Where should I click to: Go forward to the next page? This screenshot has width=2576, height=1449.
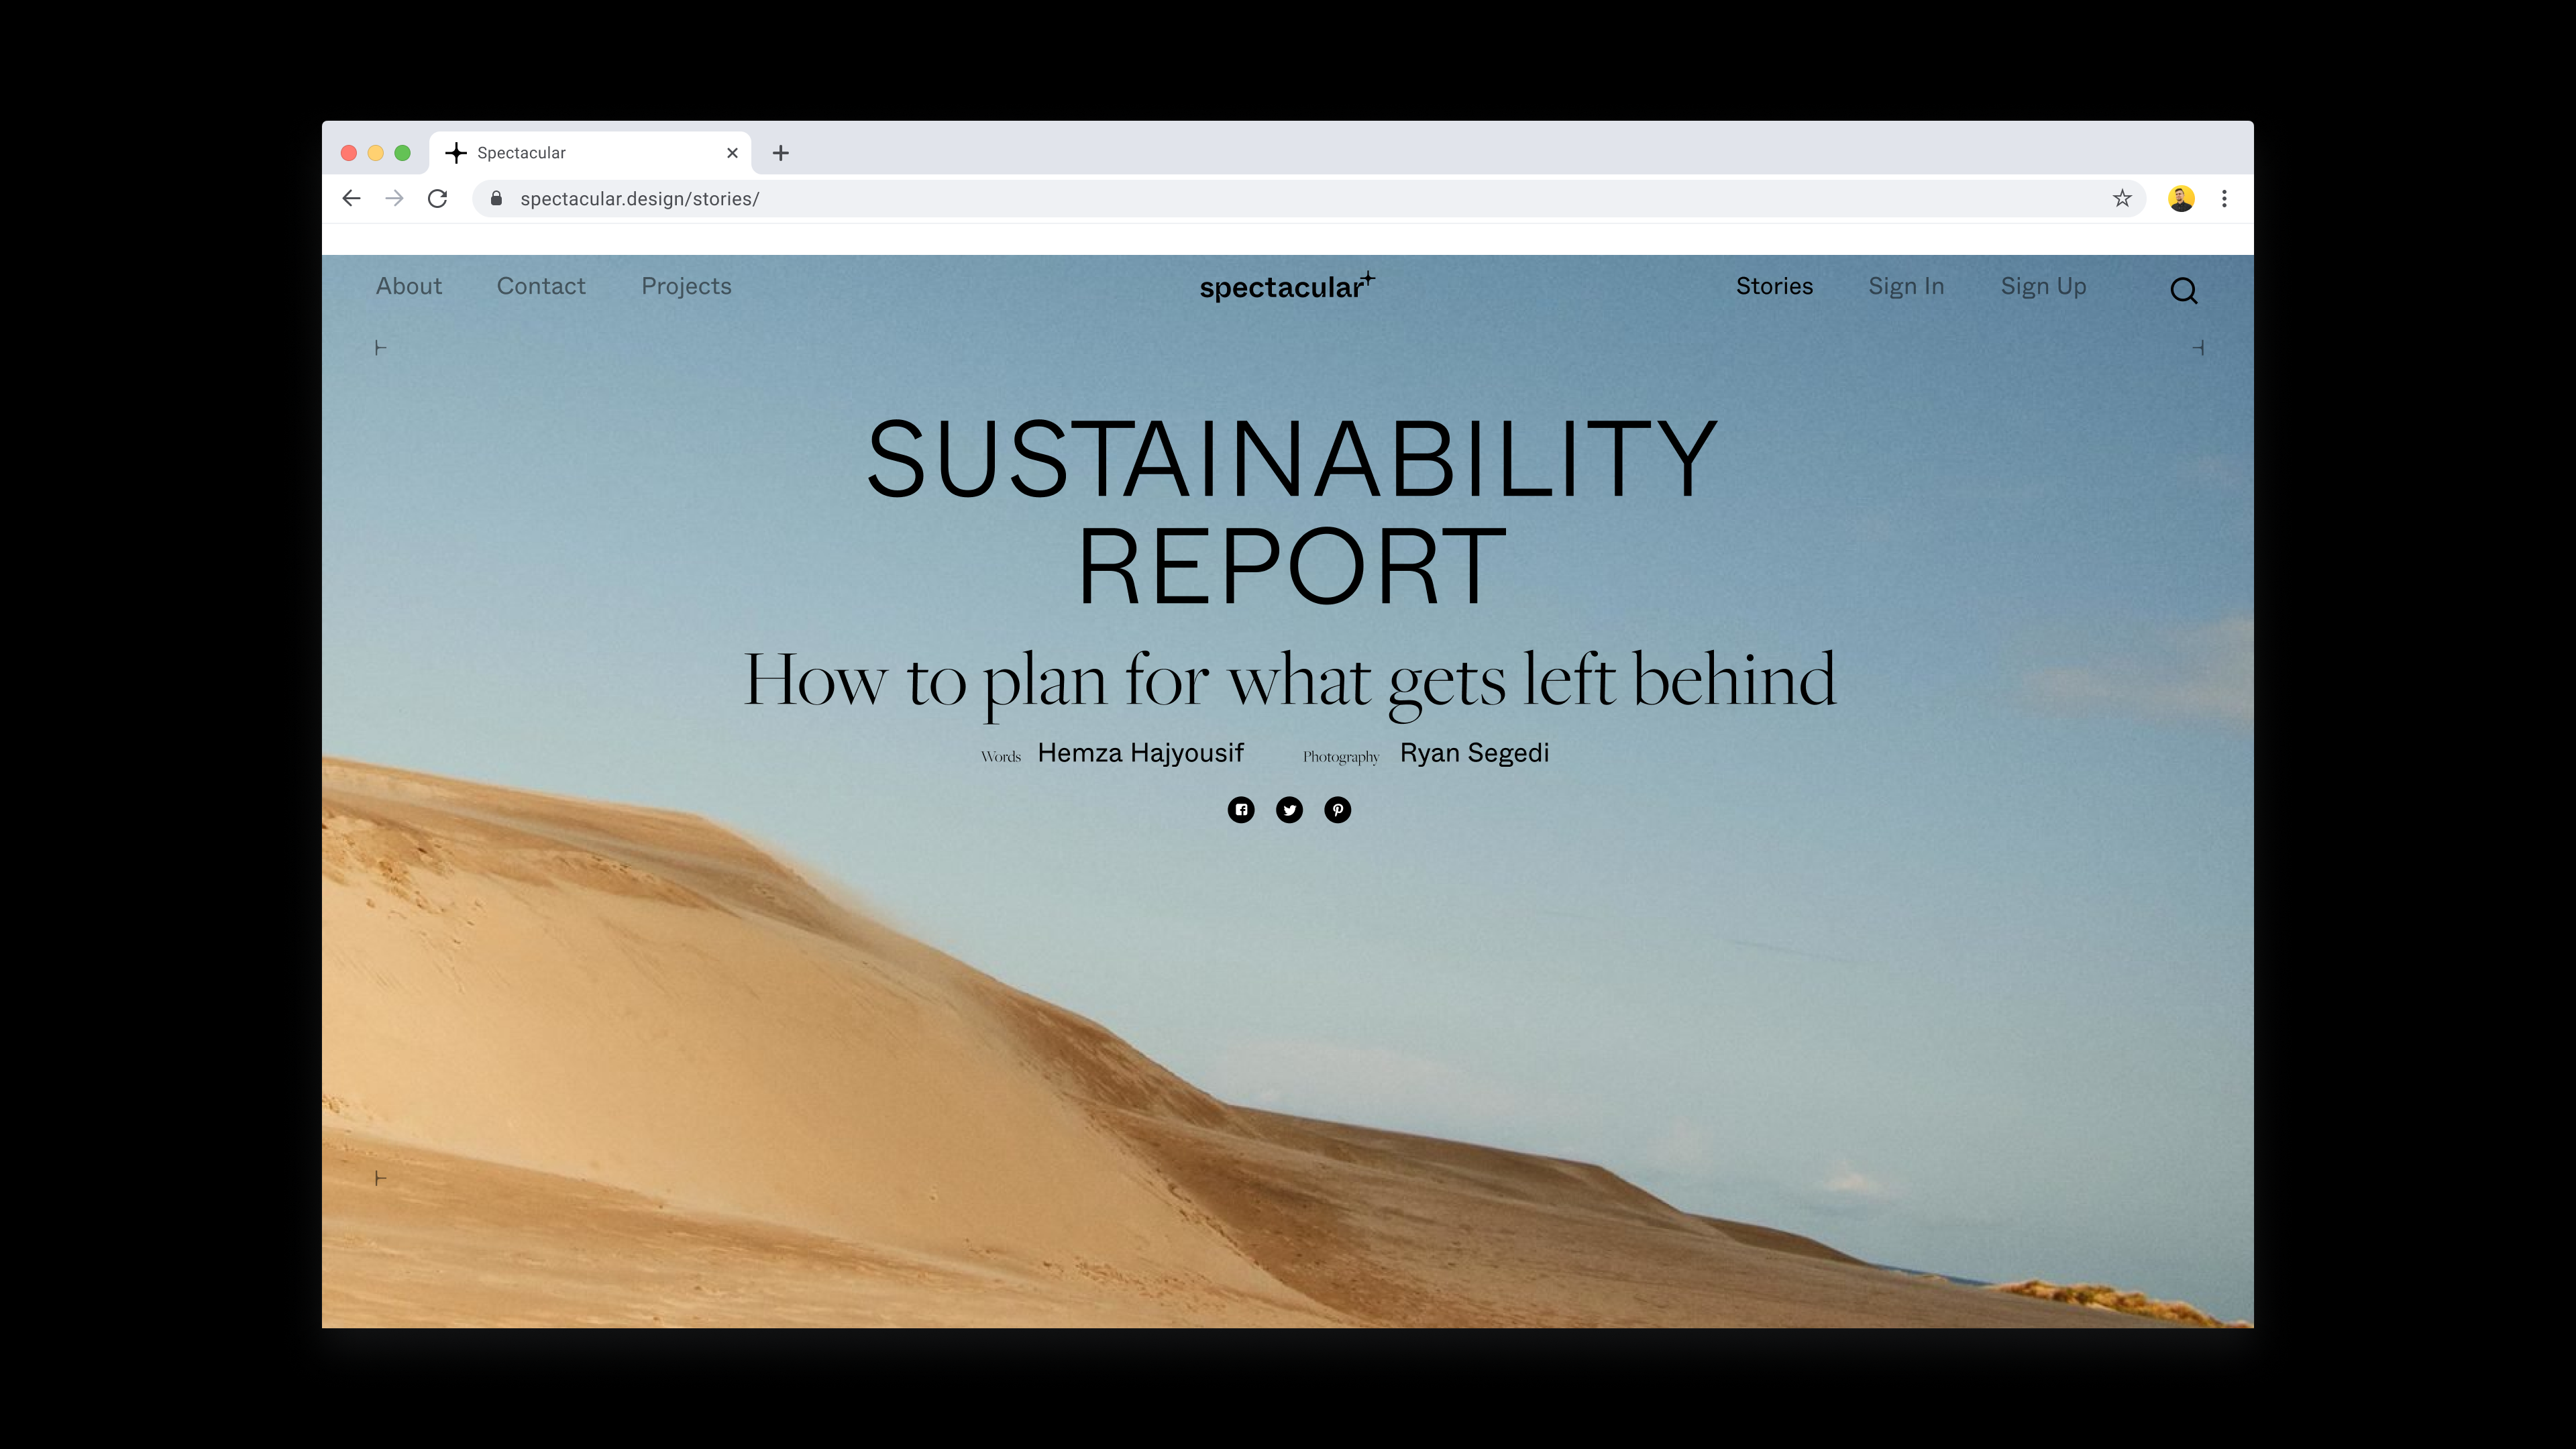pos(394,198)
